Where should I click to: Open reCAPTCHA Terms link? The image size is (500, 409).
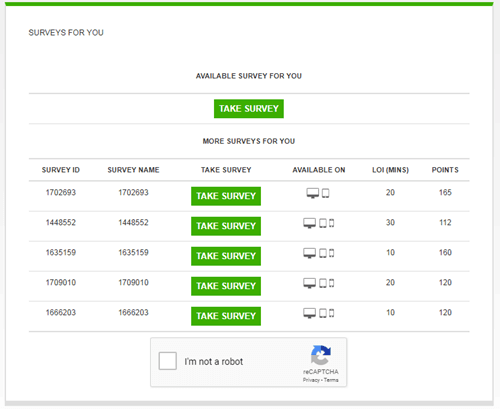point(331,380)
